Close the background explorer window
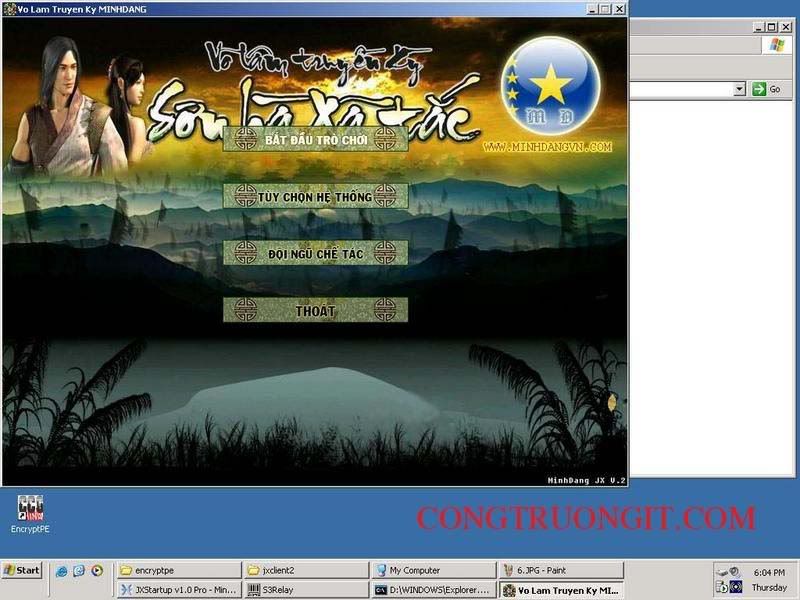Viewport: 800px width, 600px height. [x=786, y=27]
